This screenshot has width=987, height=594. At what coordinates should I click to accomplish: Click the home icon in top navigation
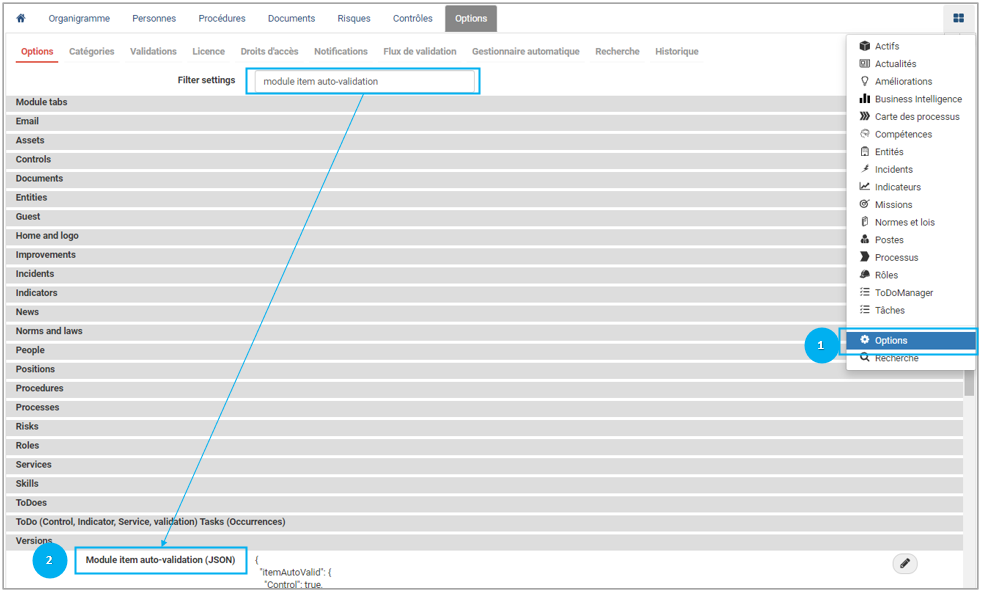pyautogui.click(x=21, y=18)
